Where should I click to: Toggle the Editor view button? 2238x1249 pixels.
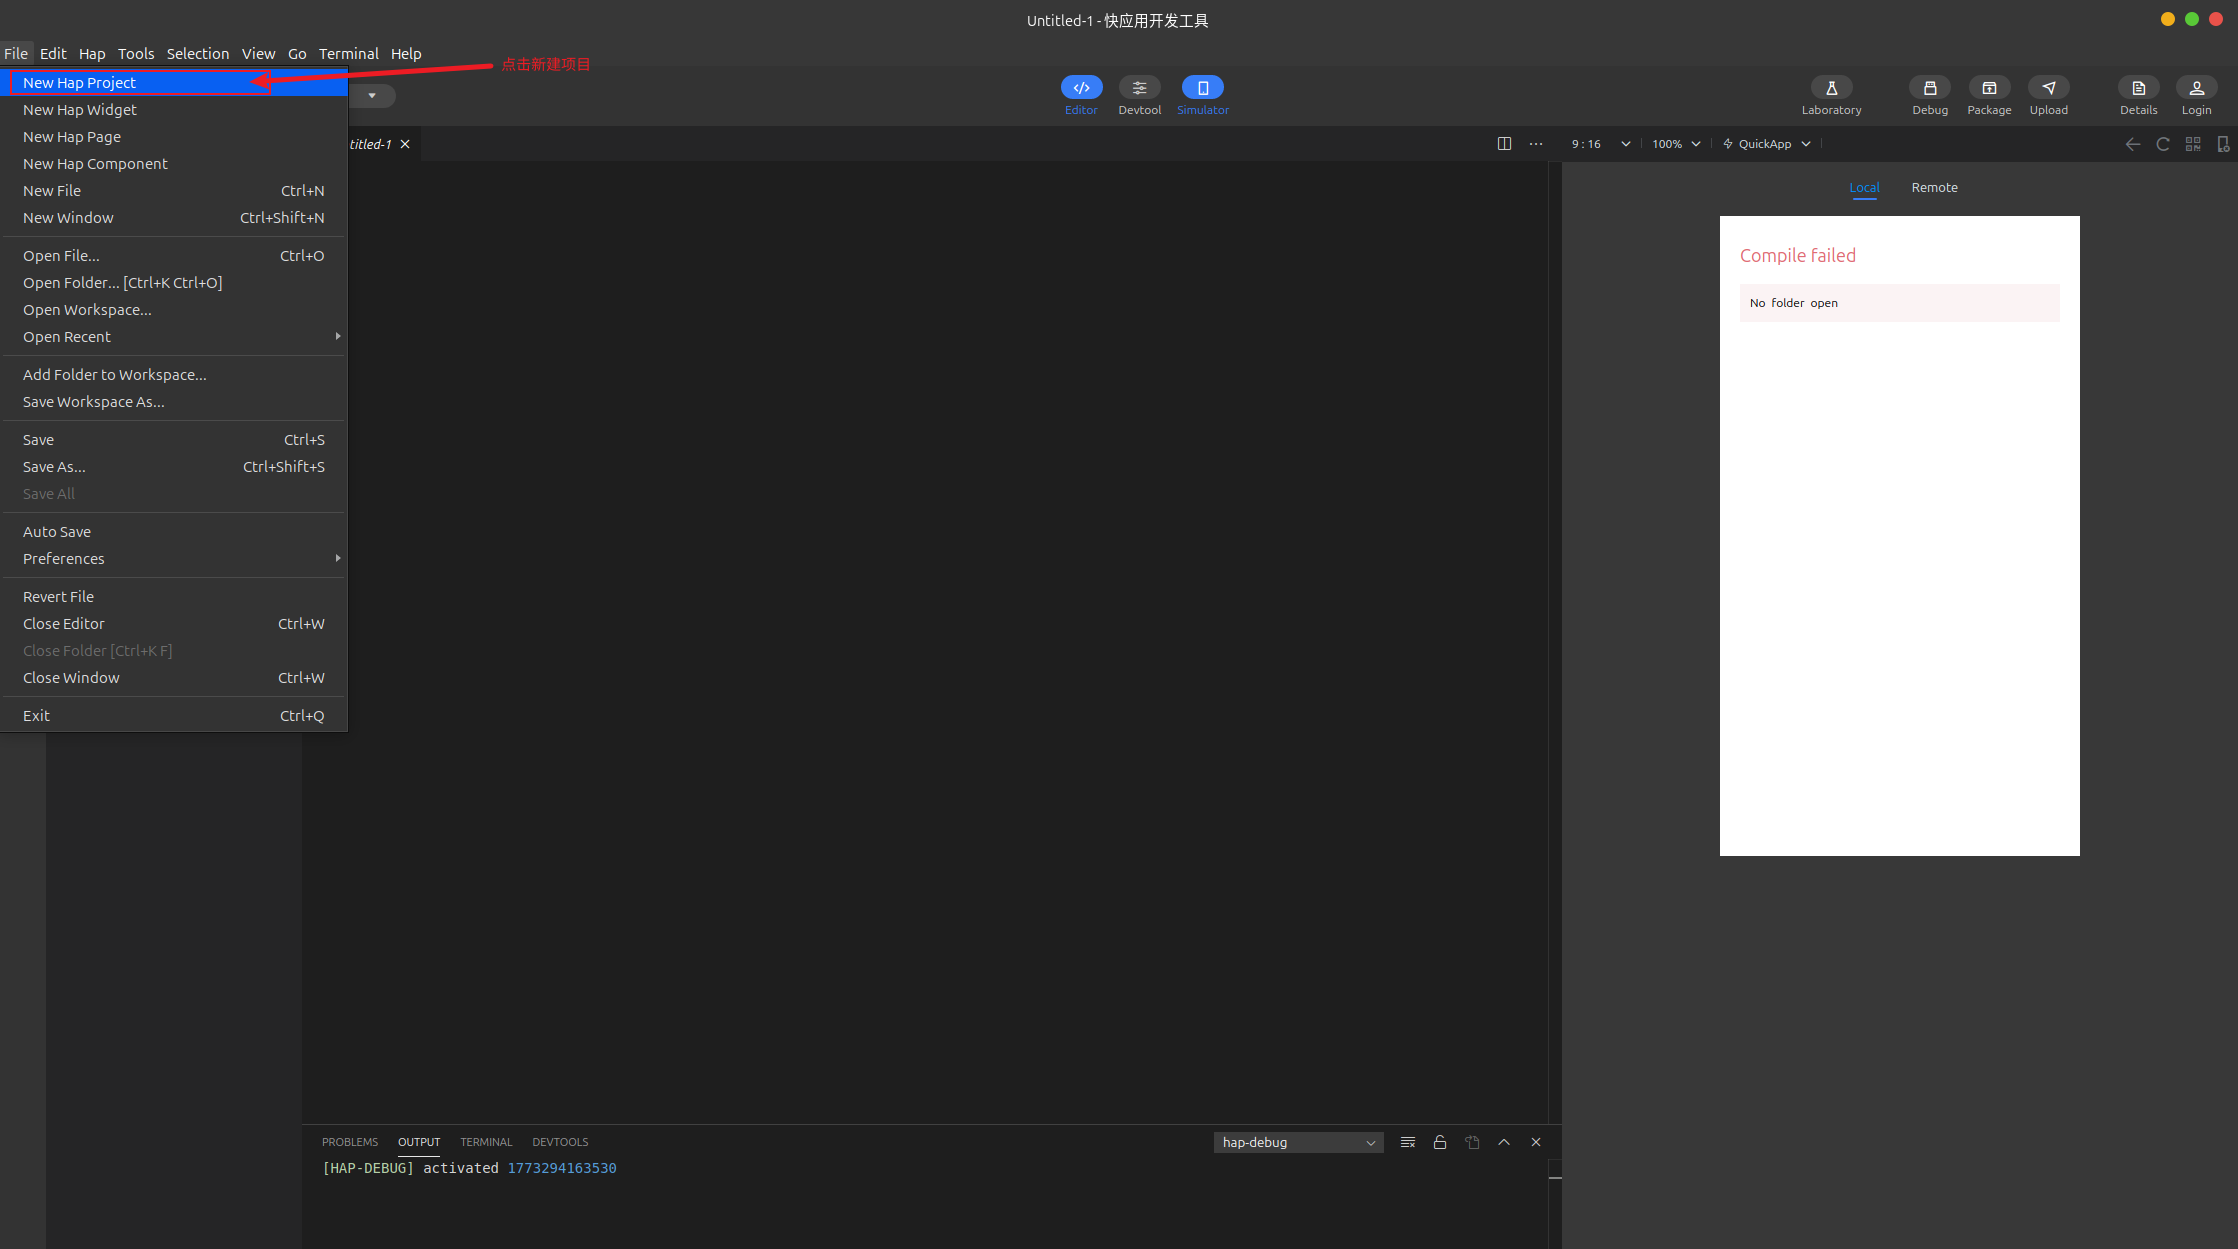(1081, 88)
